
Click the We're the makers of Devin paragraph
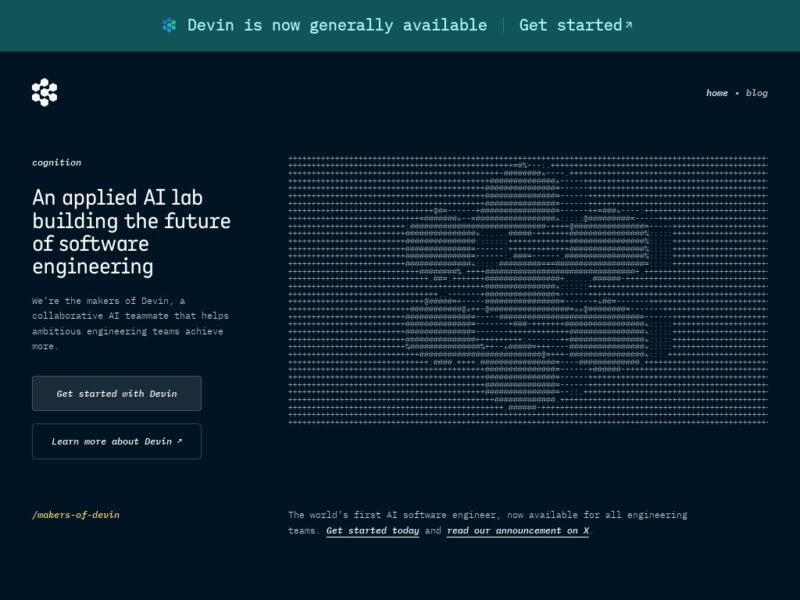[130, 323]
